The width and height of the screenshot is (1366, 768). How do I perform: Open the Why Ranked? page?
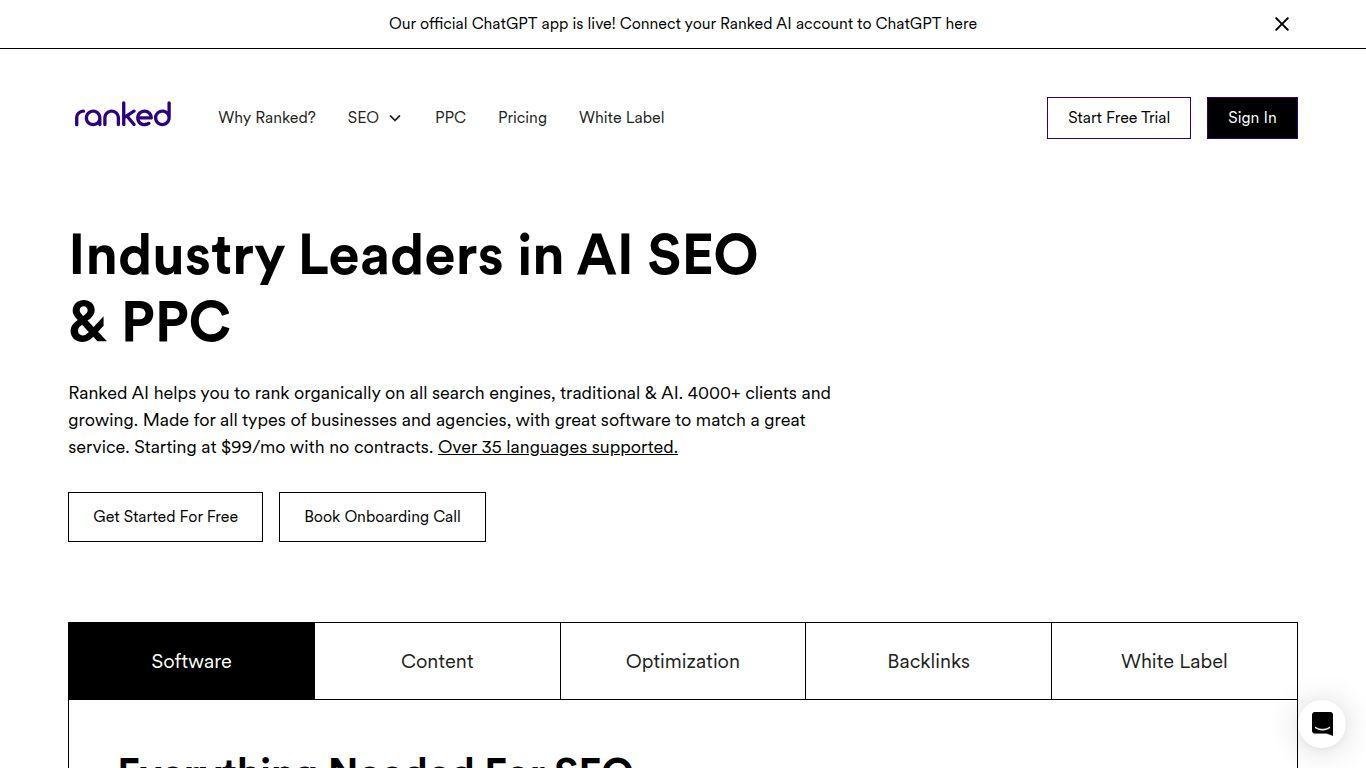pyautogui.click(x=267, y=118)
